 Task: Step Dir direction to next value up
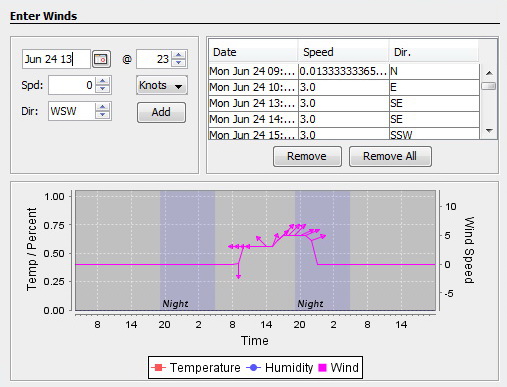pyautogui.click(x=103, y=107)
